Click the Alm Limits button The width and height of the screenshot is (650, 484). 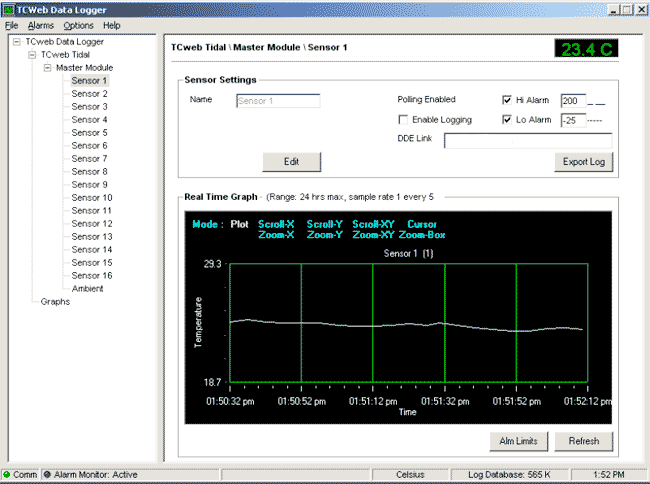click(518, 441)
